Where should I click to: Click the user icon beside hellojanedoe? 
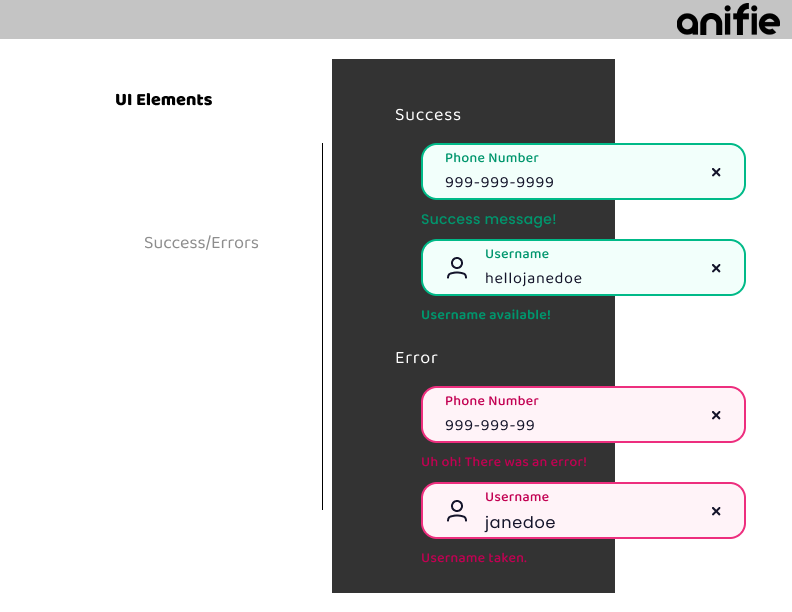pyautogui.click(x=457, y=268)
